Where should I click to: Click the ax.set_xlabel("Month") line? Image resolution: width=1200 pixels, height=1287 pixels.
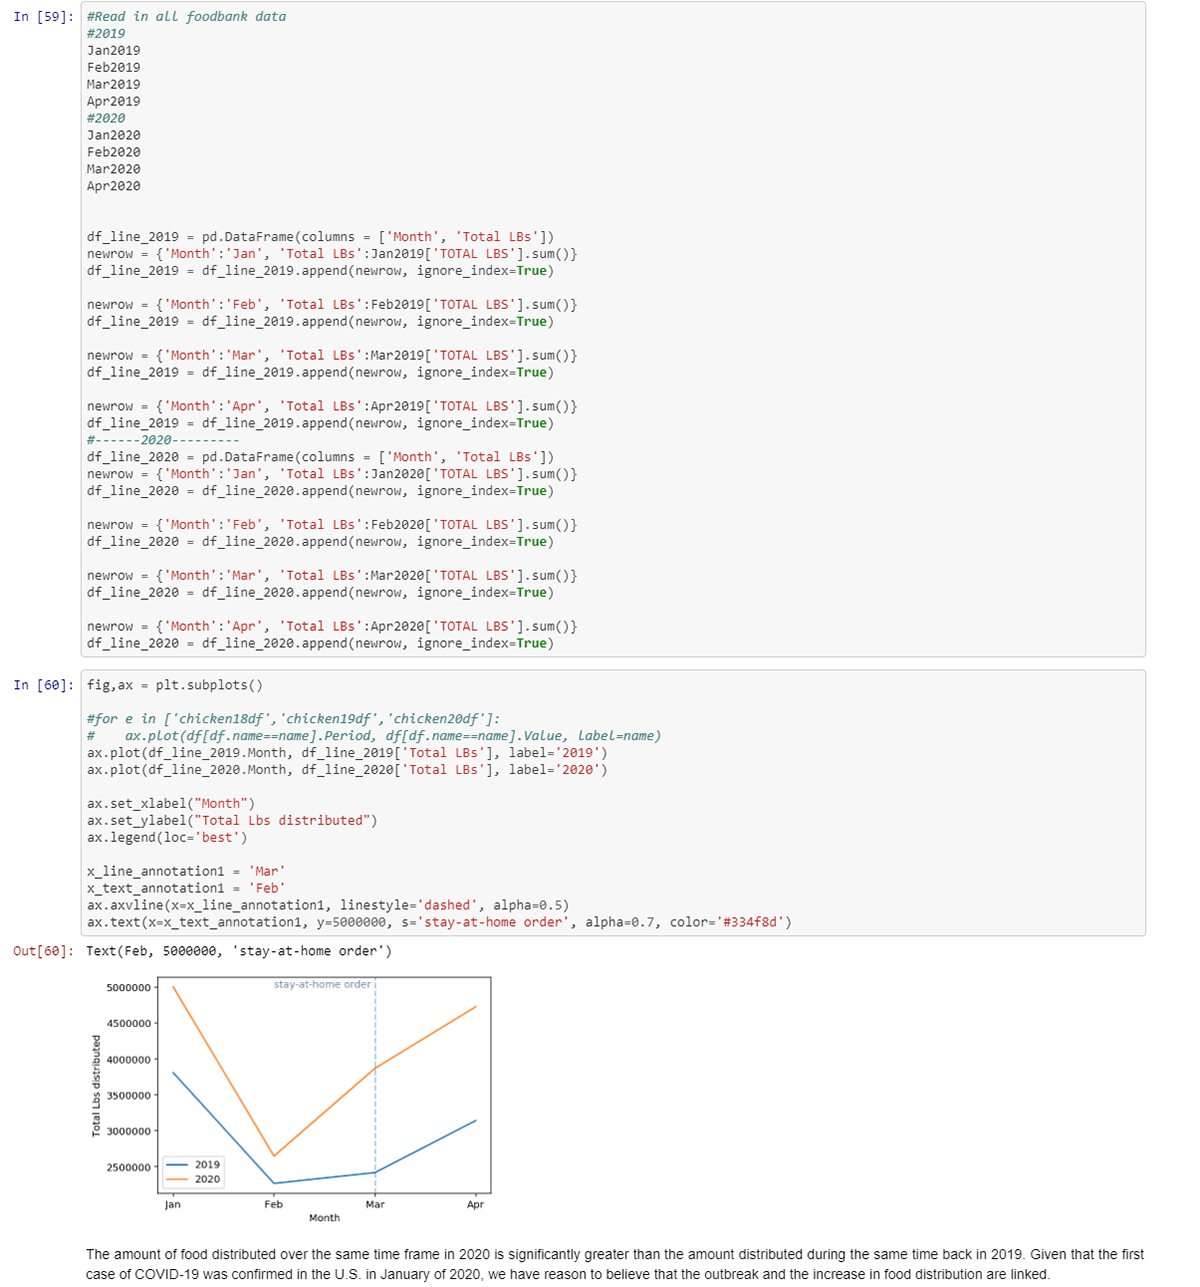(171, 804)
